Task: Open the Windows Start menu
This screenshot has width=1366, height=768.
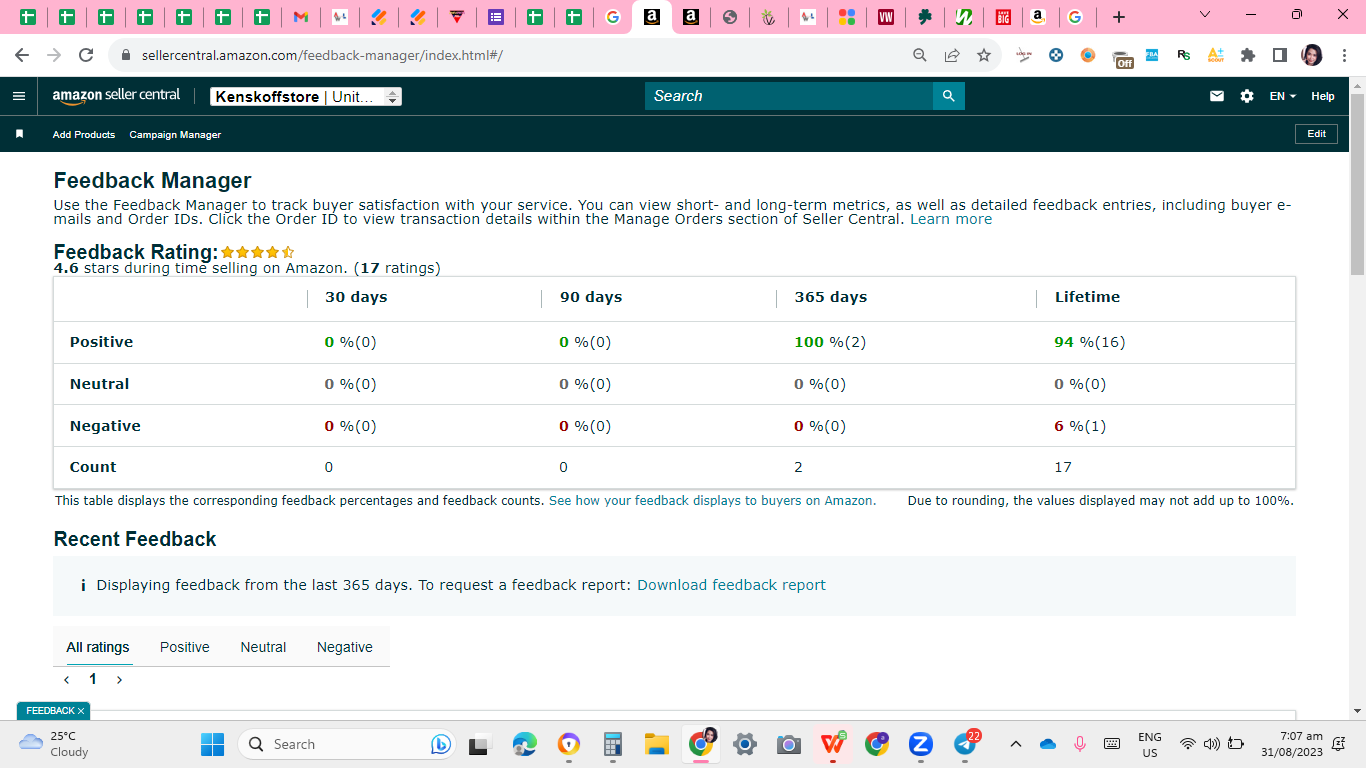Action: pyautogui.click(x=213, y=744)
